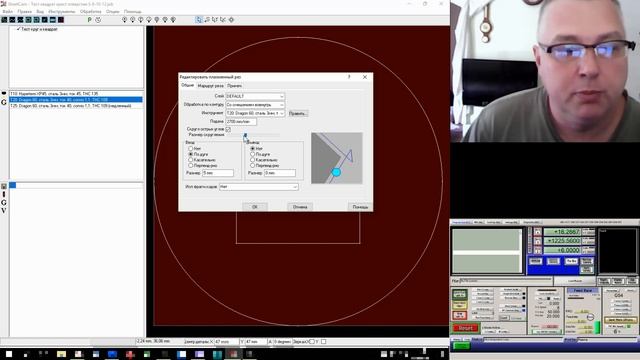Image resolution: width=640 pixels, height=360 pixels.
Task: Switch to the Общие tab in dialog
Action: coord(187,85)
